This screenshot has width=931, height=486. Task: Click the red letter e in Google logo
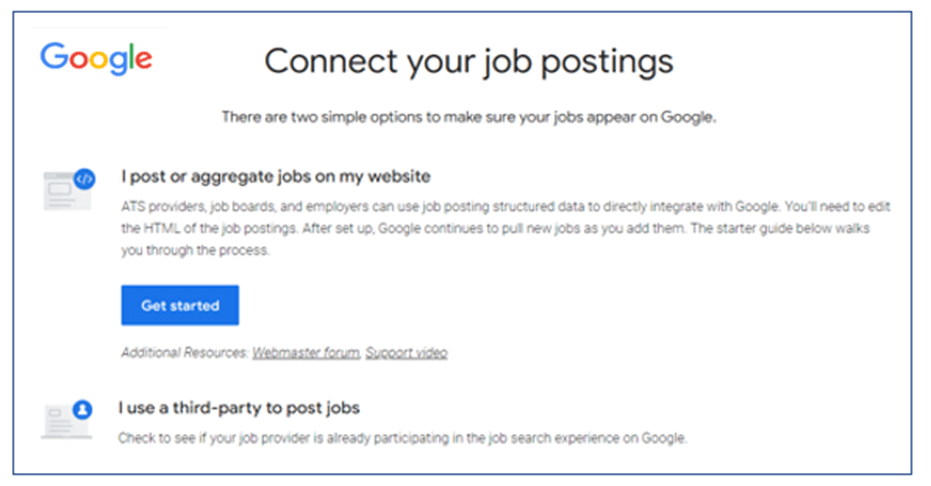click(143, 60)
